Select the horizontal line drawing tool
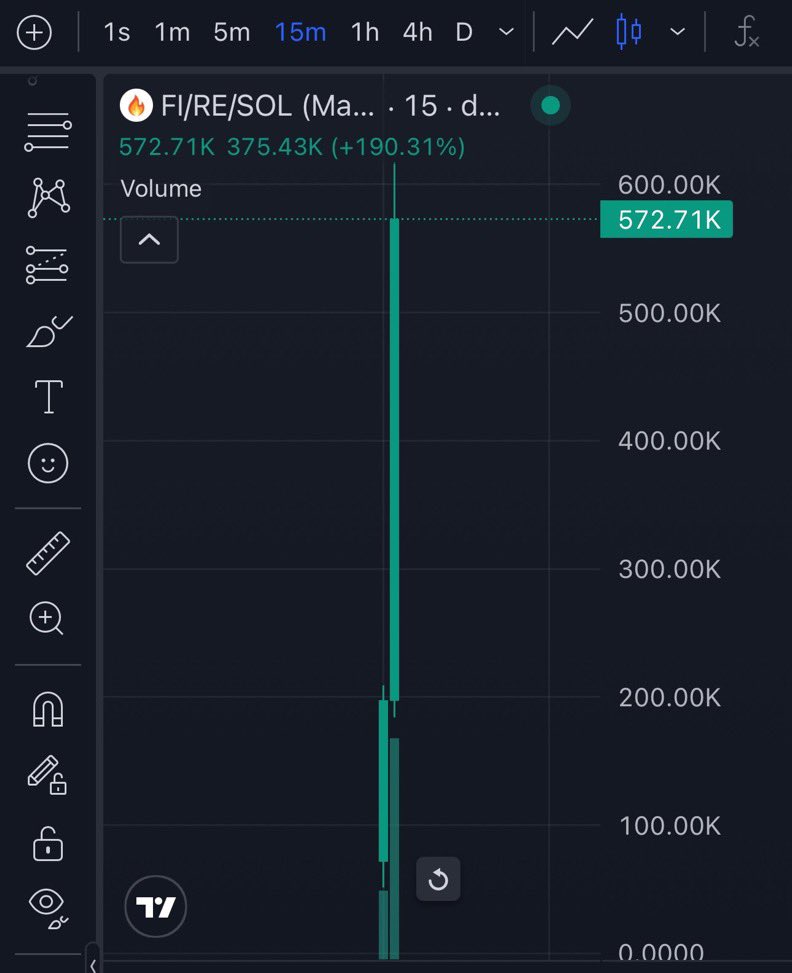The image size is (792, 973). point(48,132)
